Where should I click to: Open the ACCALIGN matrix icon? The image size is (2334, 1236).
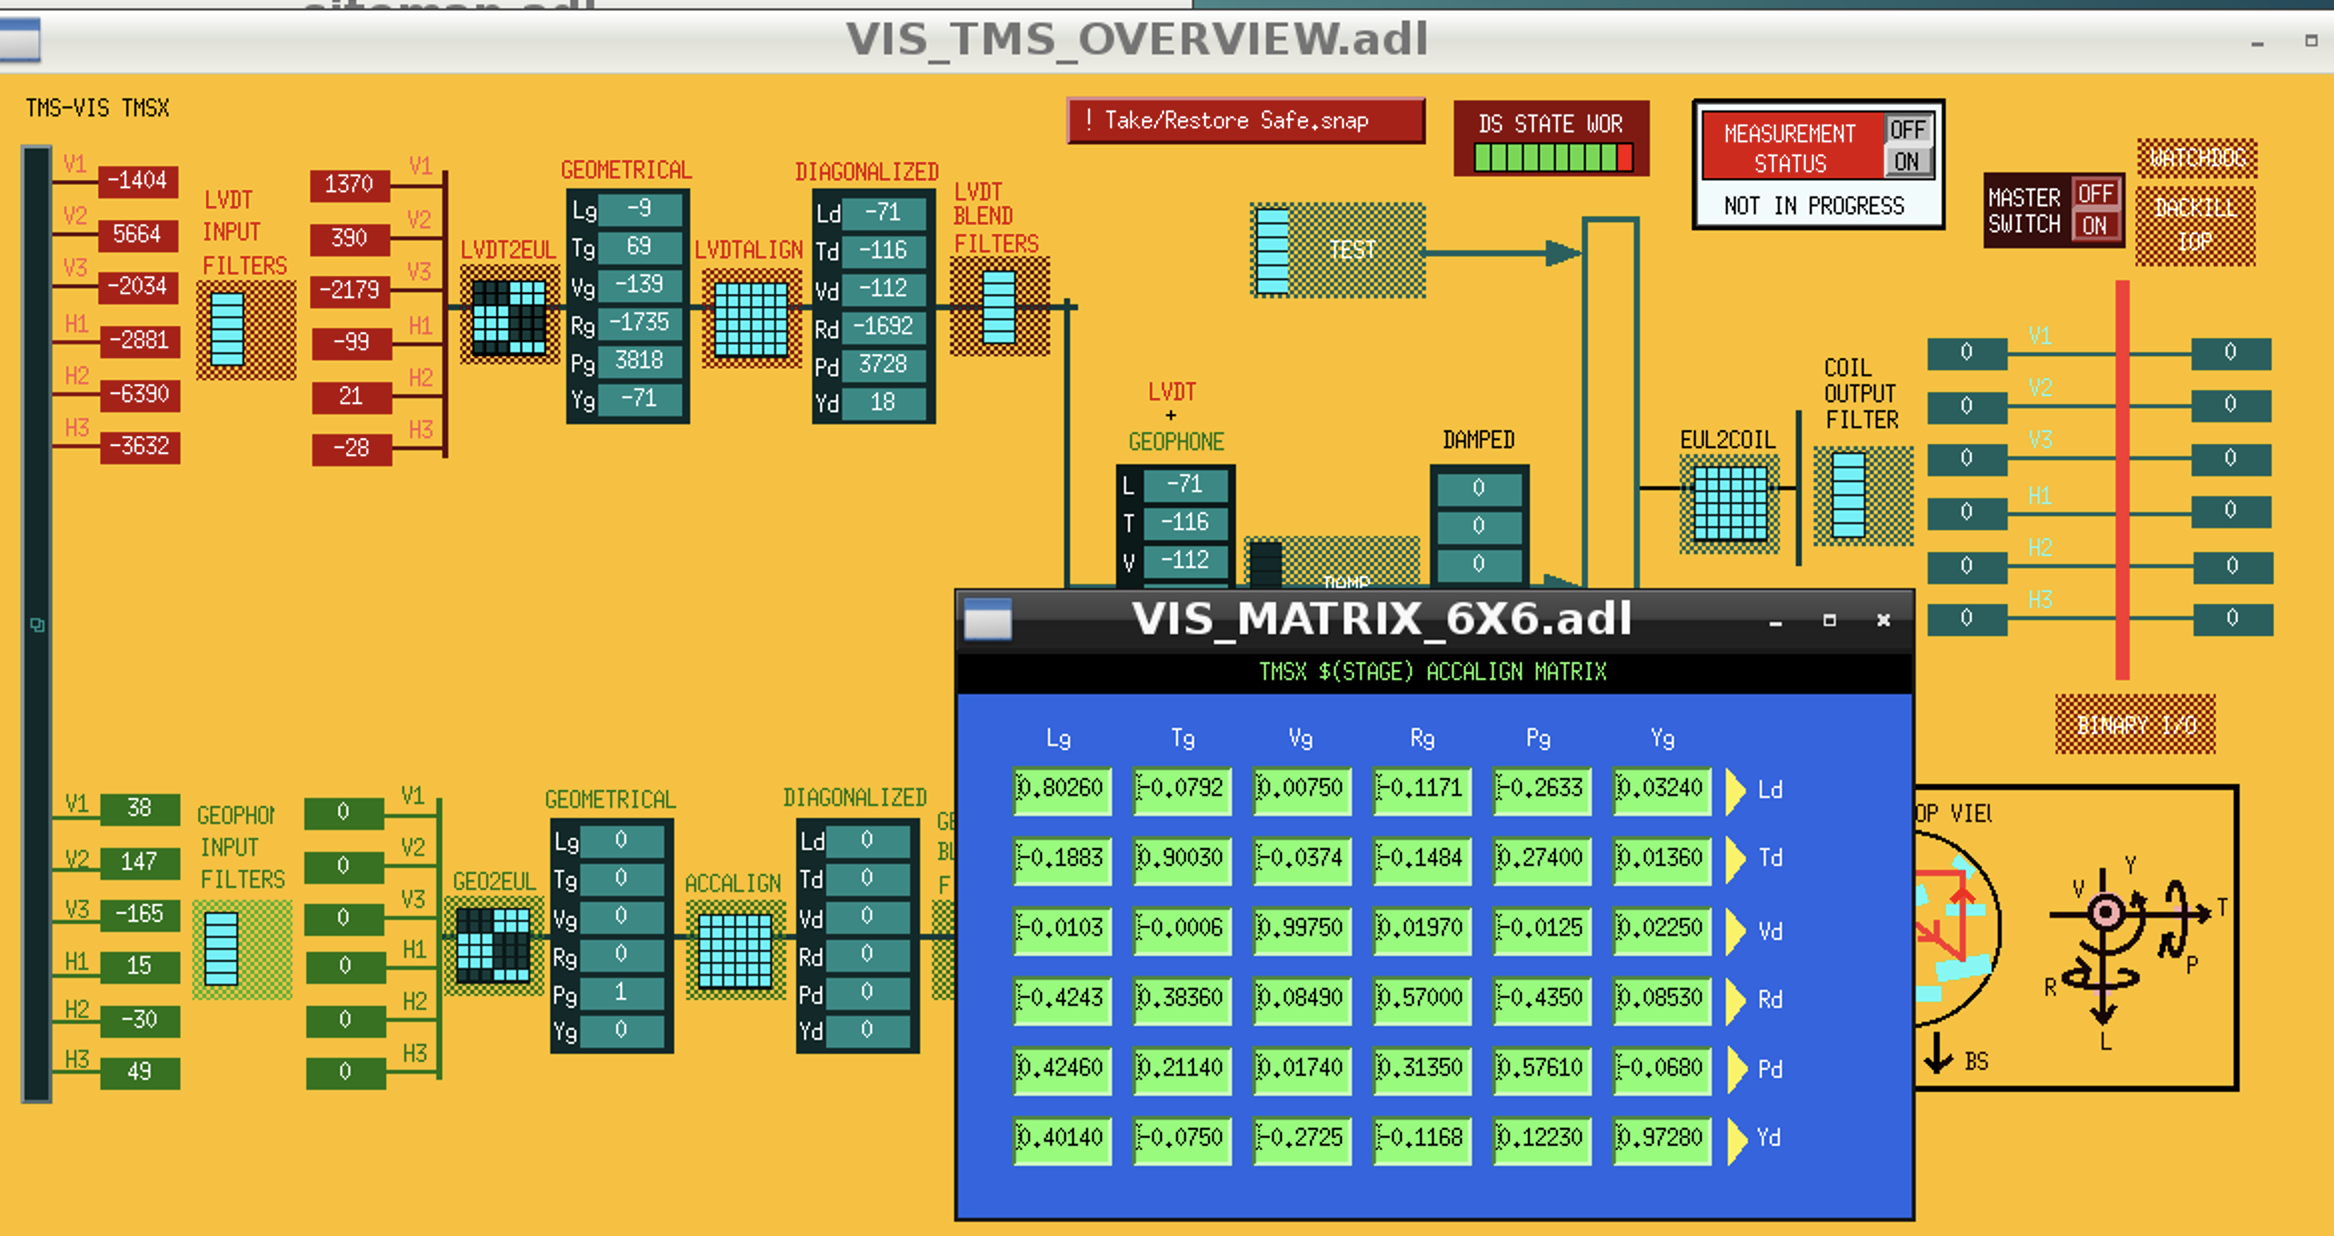click(x=735, y=951)
